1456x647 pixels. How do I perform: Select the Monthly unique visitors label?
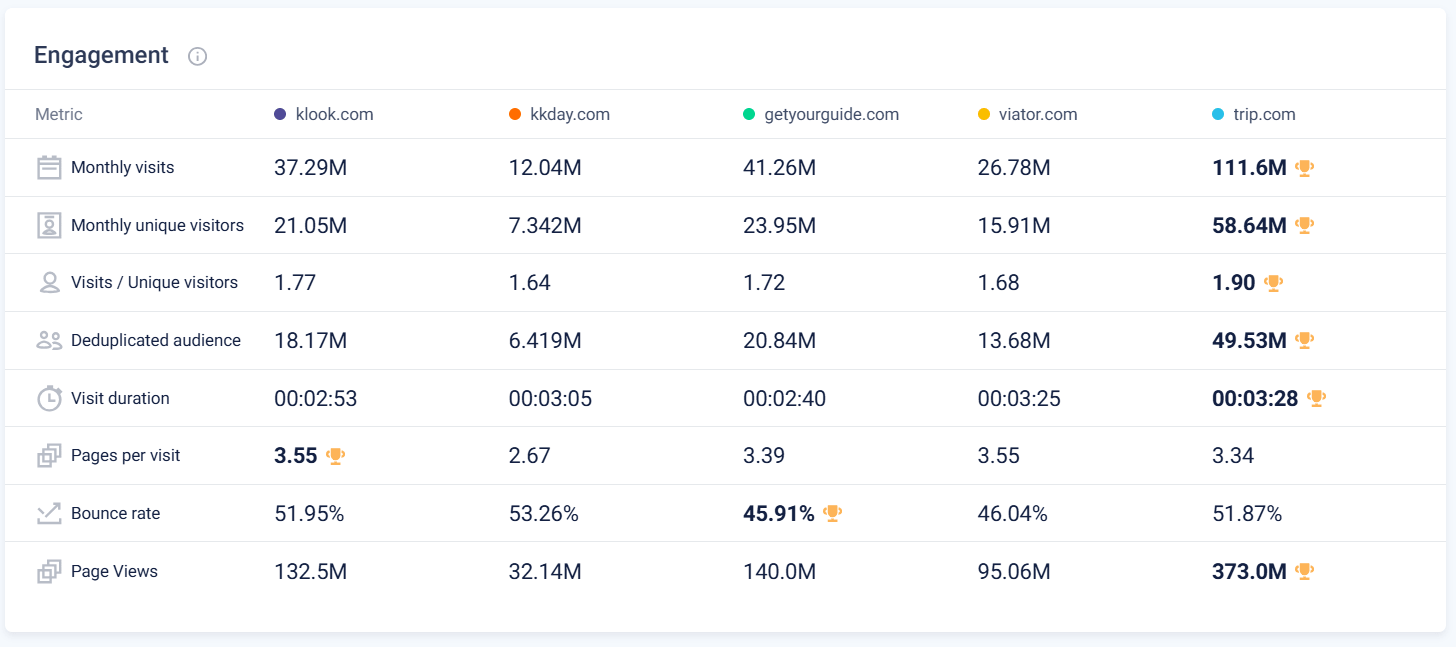[x=157, y=225]
